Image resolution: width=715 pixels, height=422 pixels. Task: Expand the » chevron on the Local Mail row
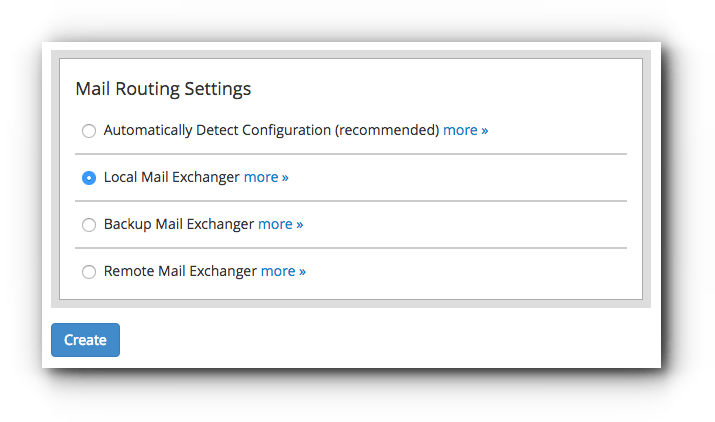[285, 178]
